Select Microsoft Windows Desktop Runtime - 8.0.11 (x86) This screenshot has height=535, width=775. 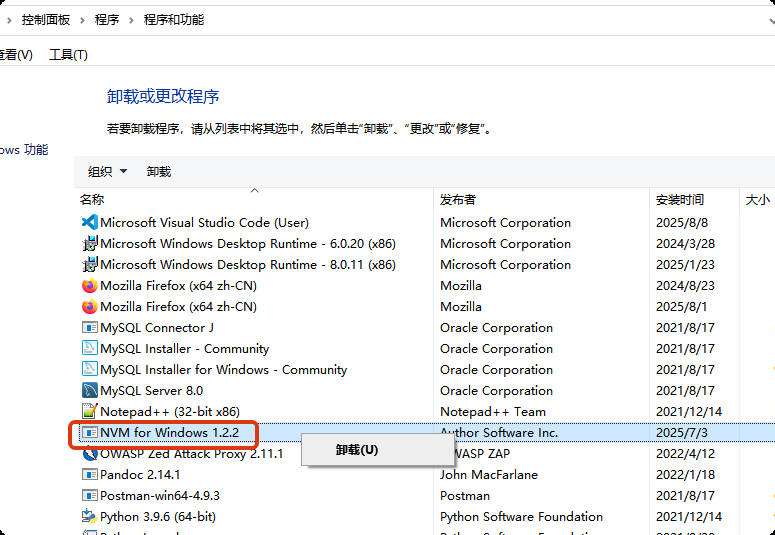(248, 265)
